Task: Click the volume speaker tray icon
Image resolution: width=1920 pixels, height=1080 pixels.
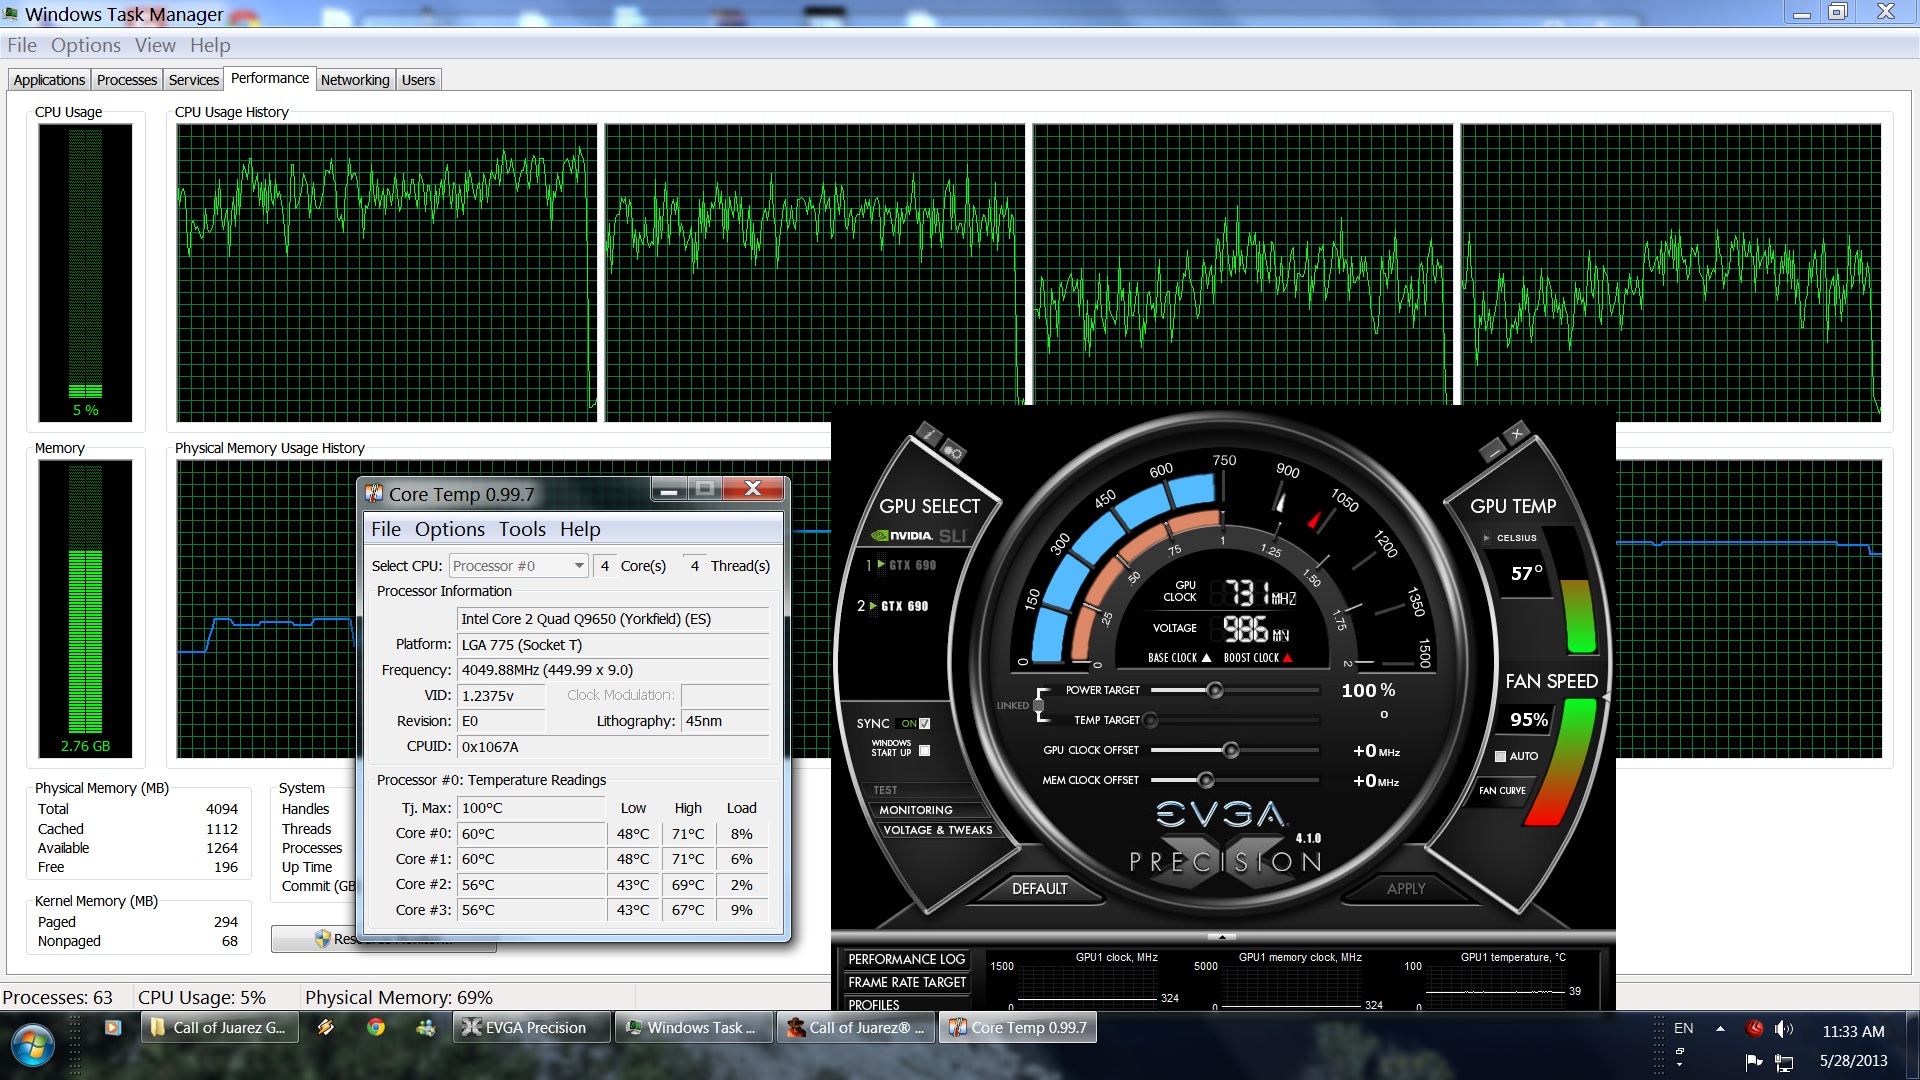Action: pyautogui.click(x=1783, y=1029)
